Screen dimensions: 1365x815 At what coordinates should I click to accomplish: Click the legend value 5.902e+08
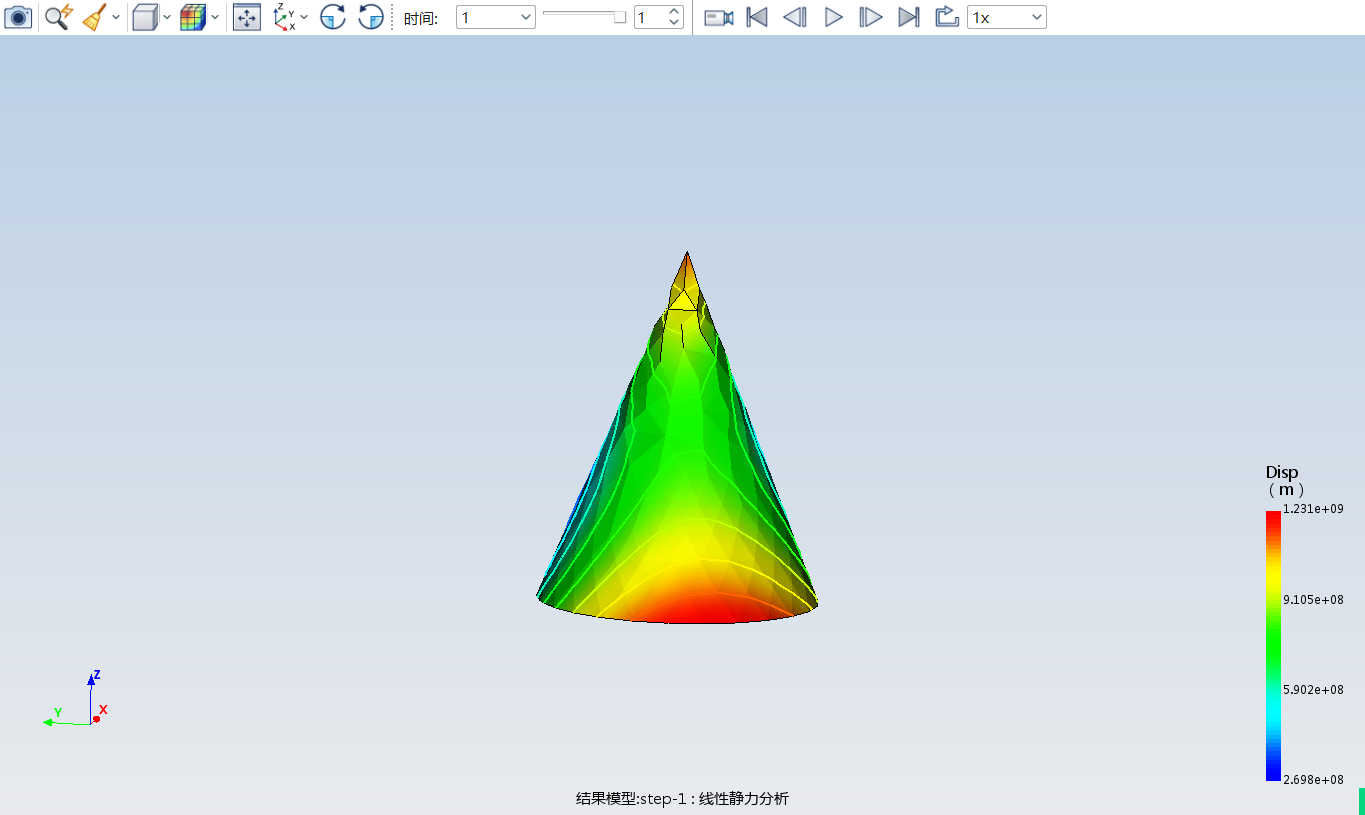1313,690
